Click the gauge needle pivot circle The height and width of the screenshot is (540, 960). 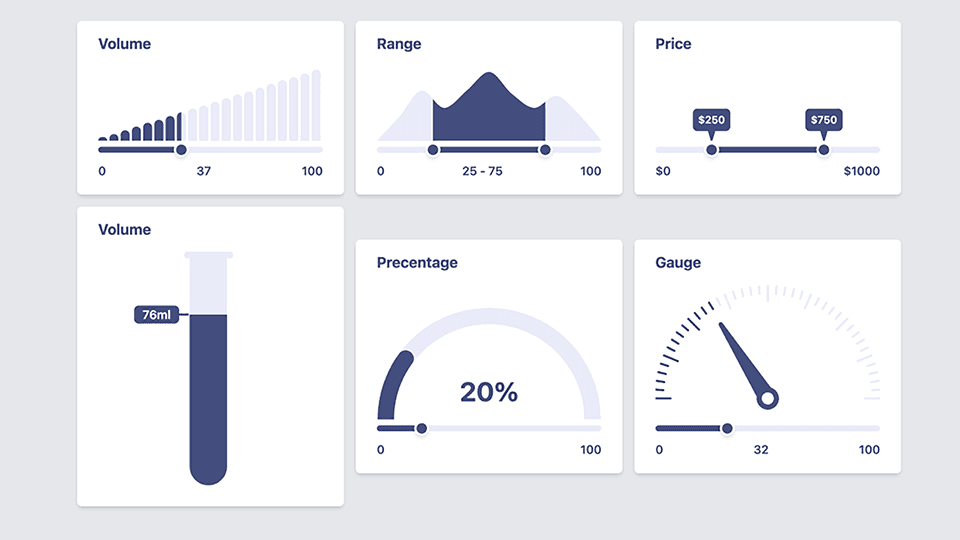coord(768,399)
